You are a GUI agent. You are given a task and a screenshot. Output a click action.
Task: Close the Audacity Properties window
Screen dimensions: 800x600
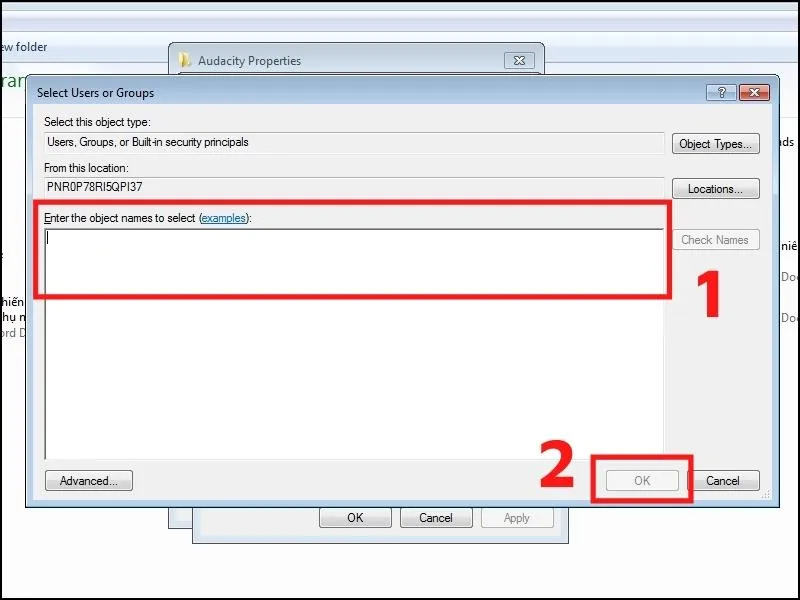519,60
